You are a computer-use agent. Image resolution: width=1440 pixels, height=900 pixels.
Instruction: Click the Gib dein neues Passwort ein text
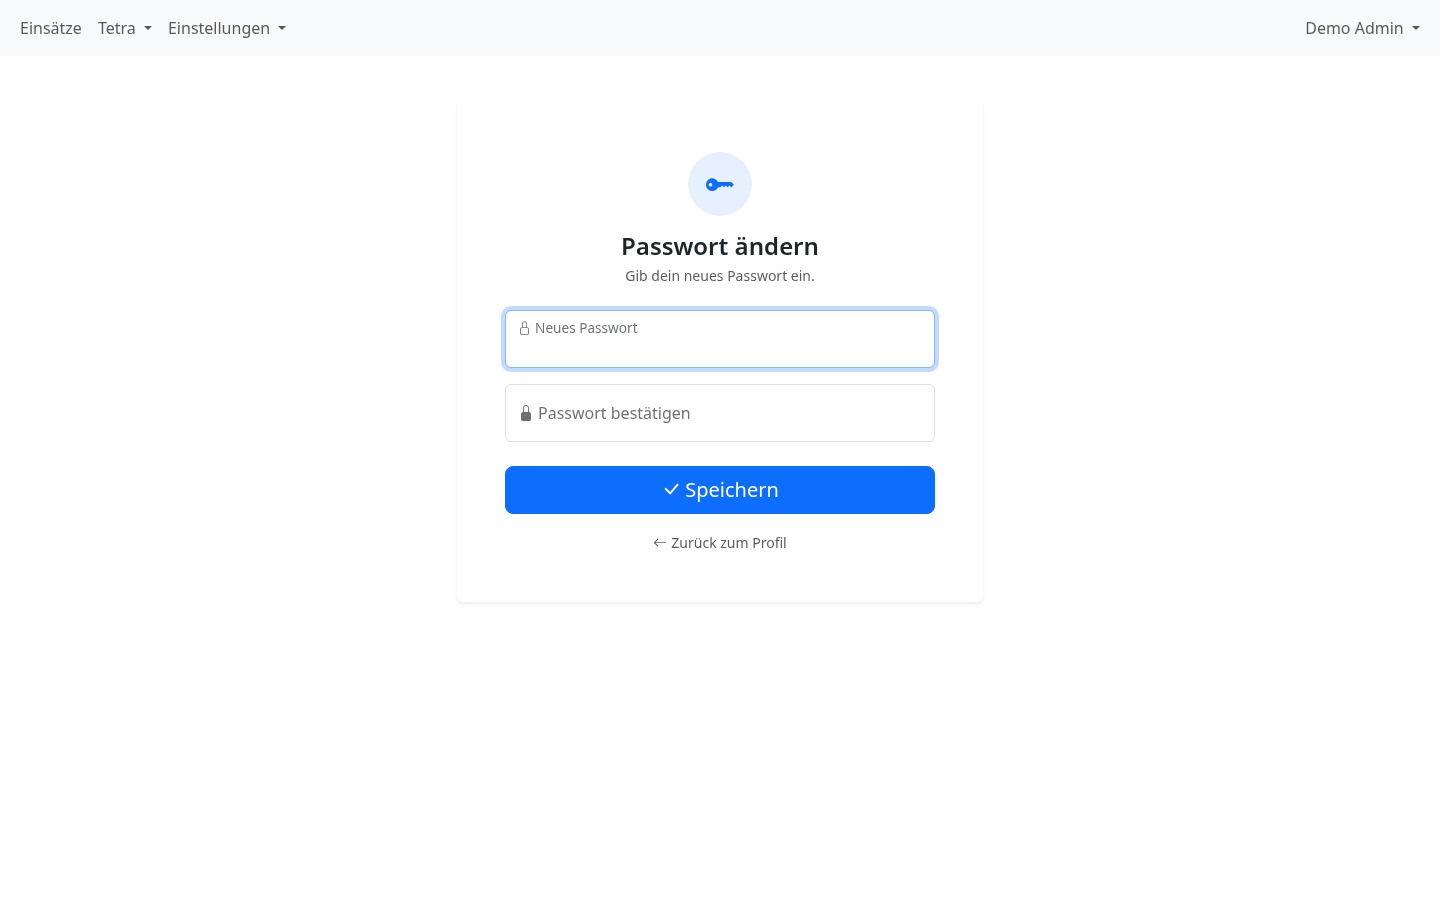[720, 276]
